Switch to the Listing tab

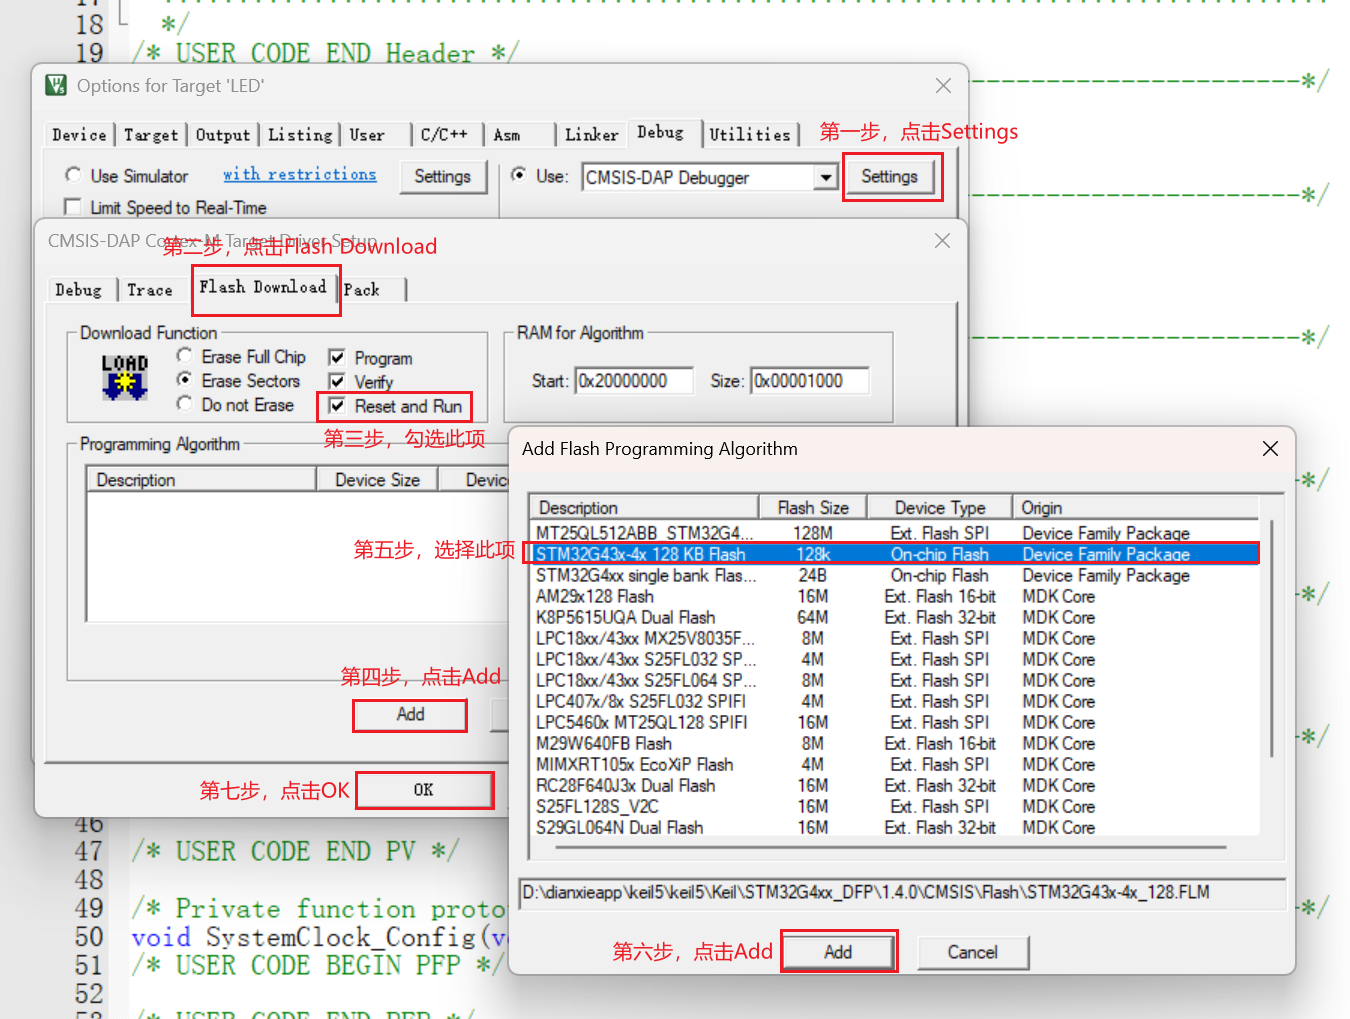(300, 135)
